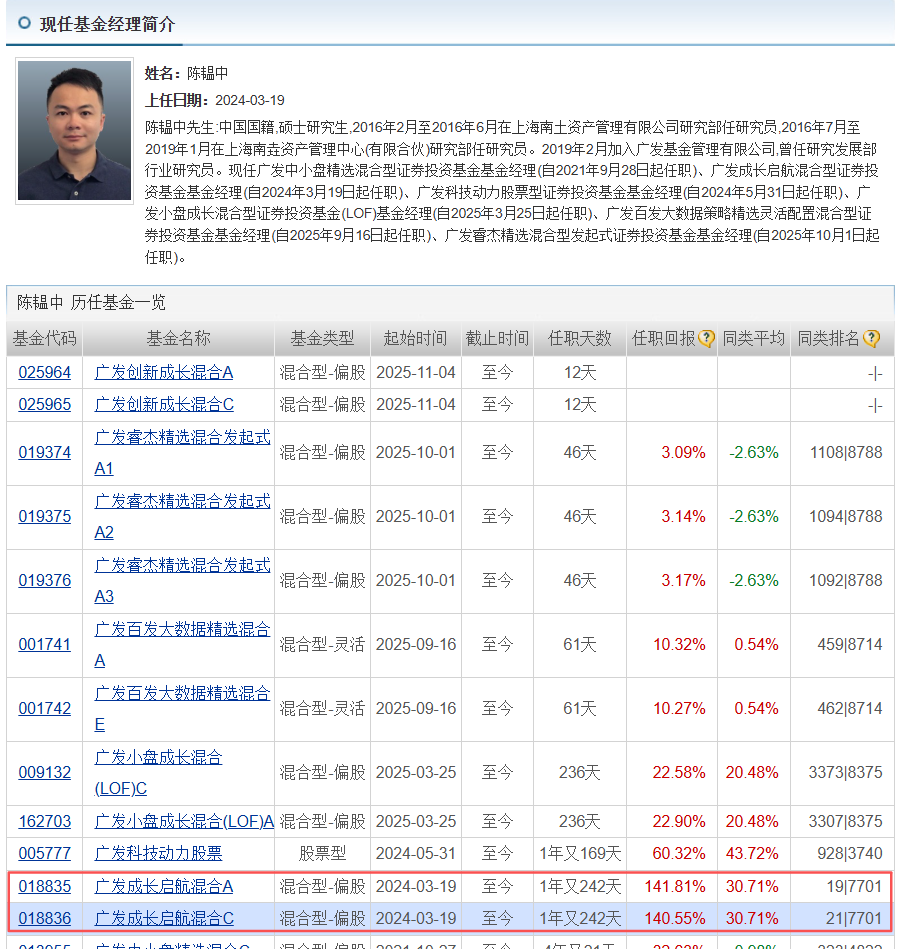The image size is (900, 949).
Task: Open 广发成长启航混合C fund link
Action: pyautogui.click(x=164, y=919)
